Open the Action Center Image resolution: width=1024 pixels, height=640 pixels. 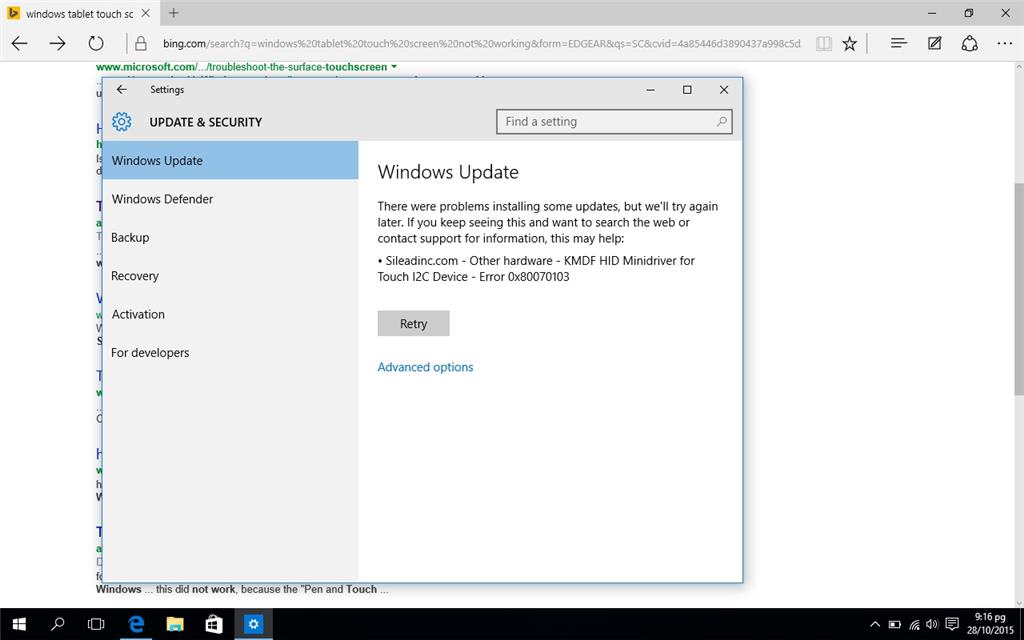pos(952,624)
